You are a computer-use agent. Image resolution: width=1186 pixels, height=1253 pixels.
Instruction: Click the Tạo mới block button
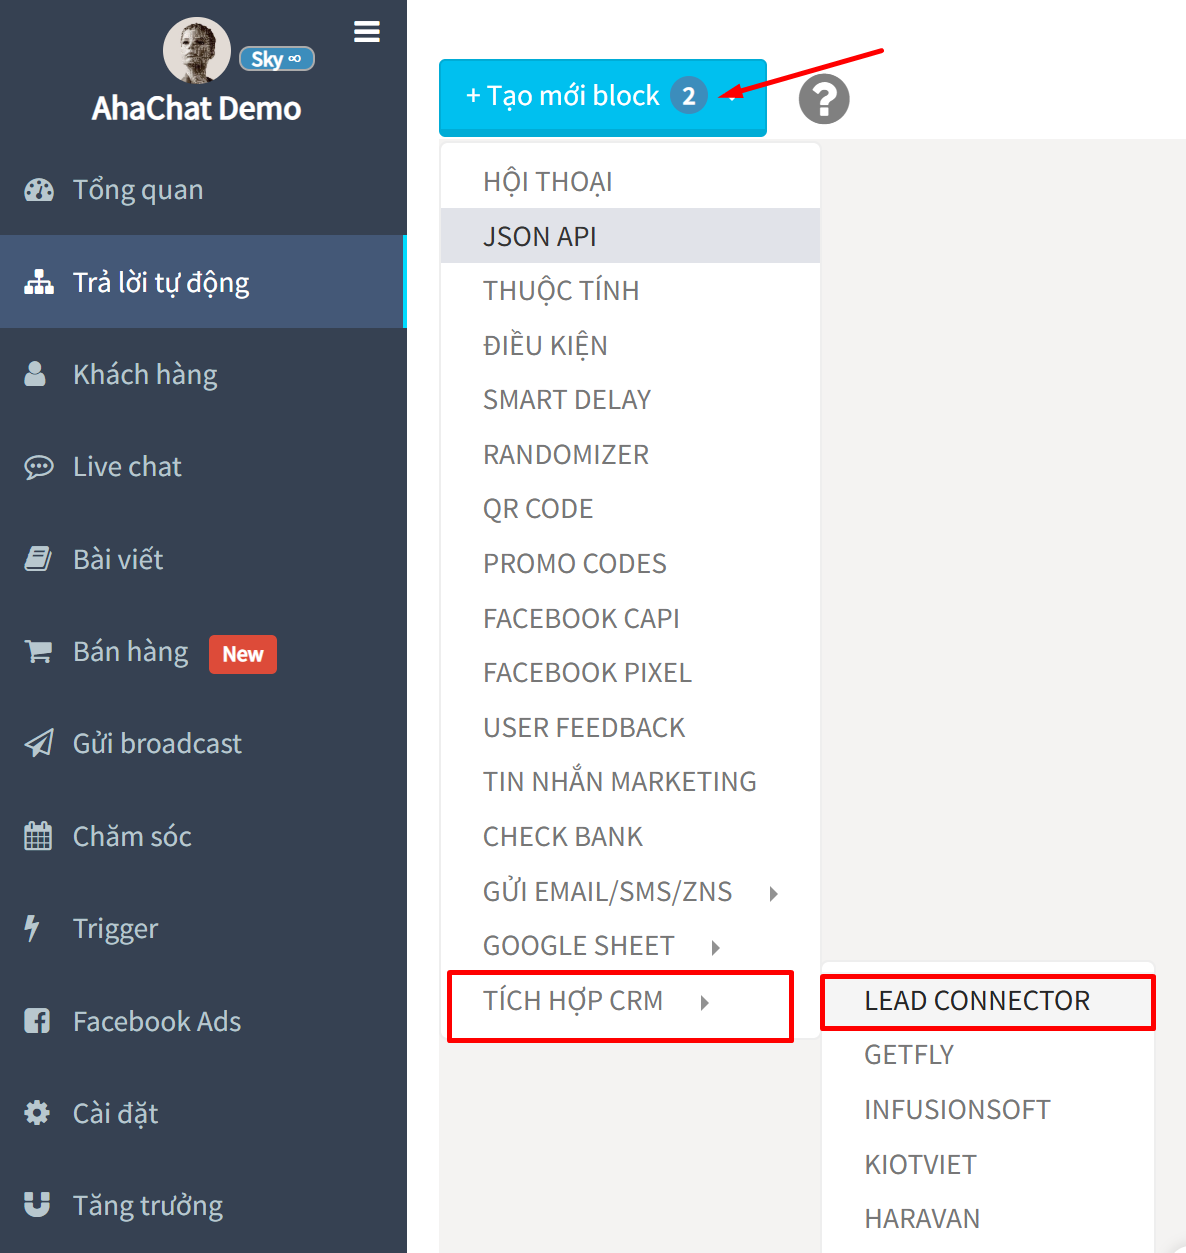pos(603,97)
